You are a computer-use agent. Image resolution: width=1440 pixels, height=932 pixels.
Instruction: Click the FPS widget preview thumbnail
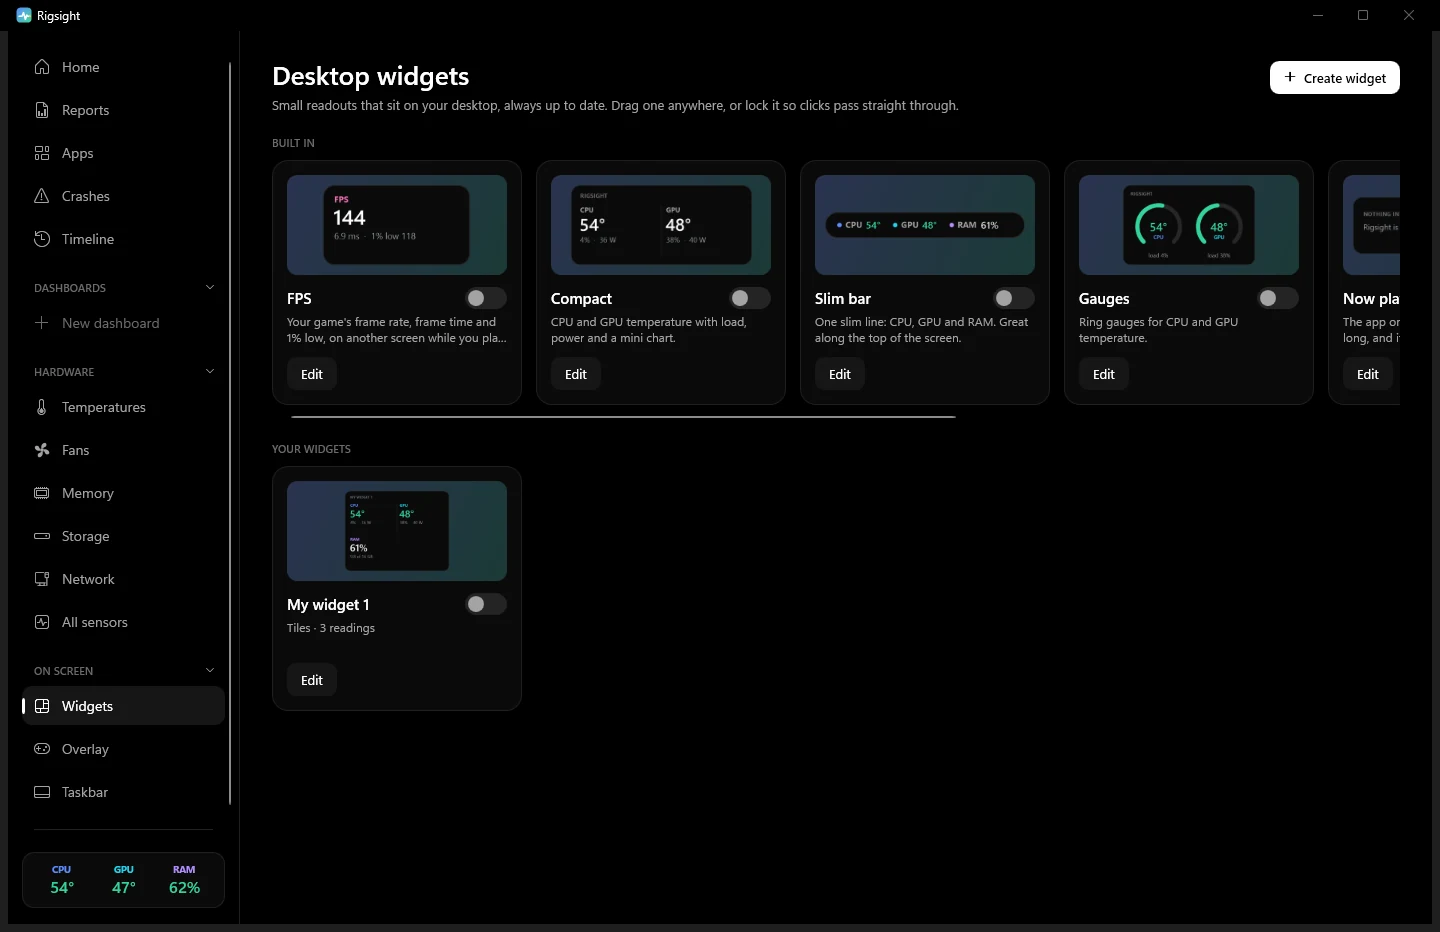[397, 225]
